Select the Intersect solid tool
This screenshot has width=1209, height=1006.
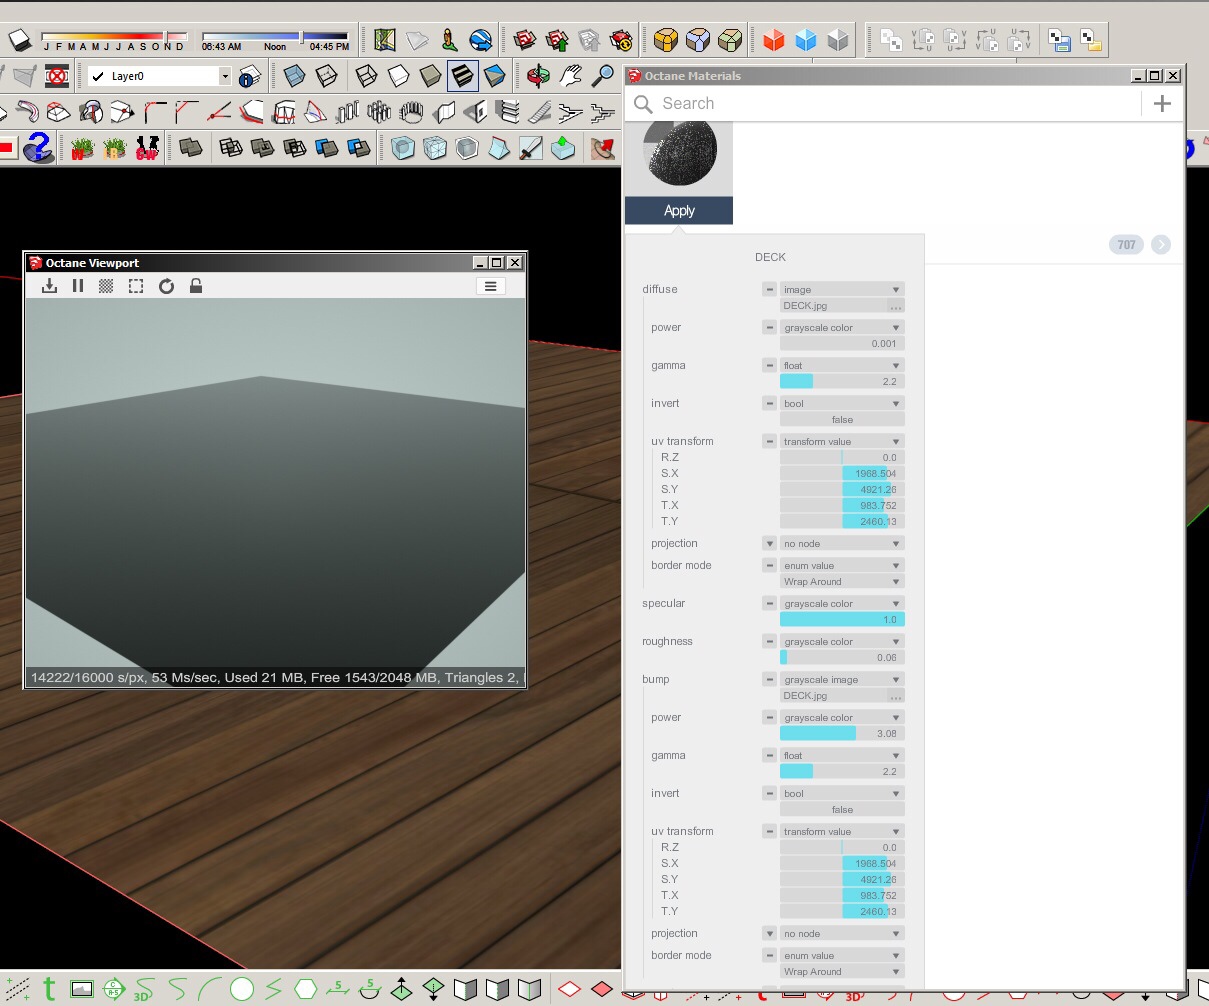(231, 149)
